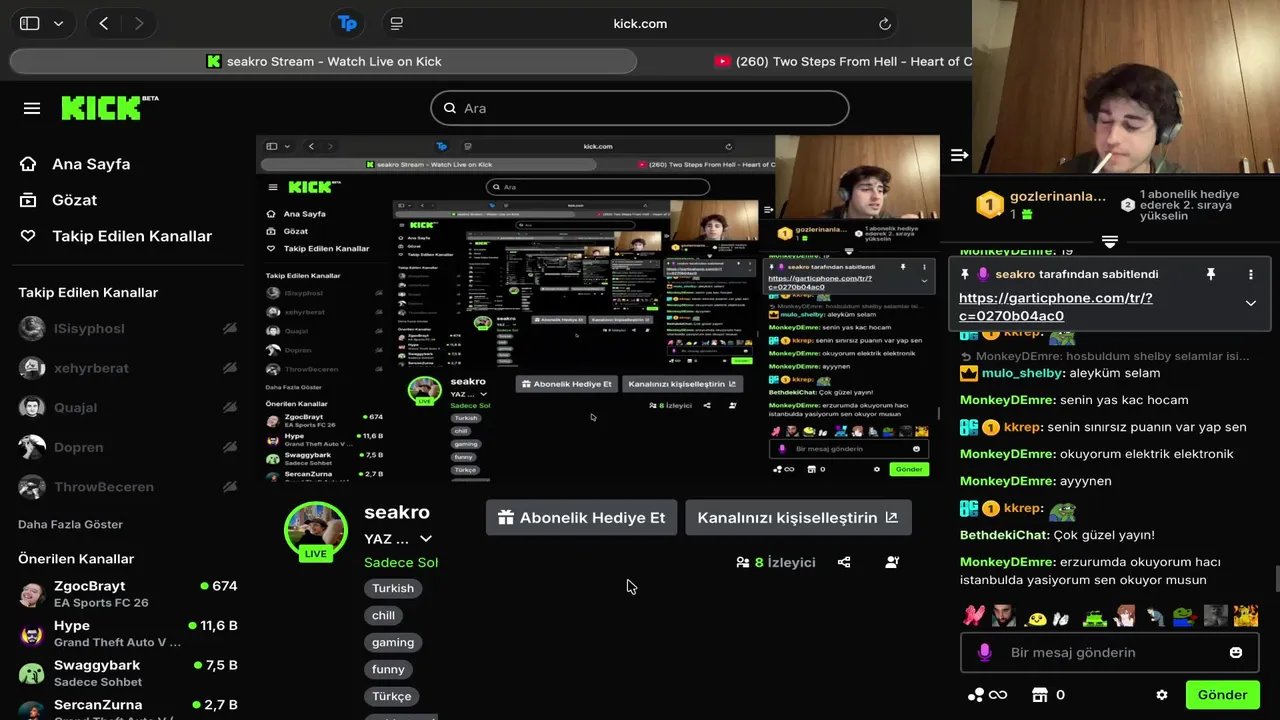The image size is (1280, 720).
Task: Open followed channel ISisyphosI
Action: pos(89,329)
